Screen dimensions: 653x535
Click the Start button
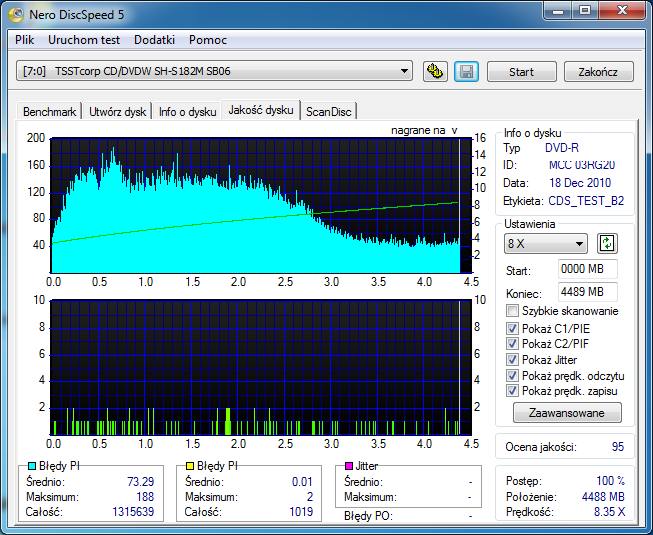[521, 72]
